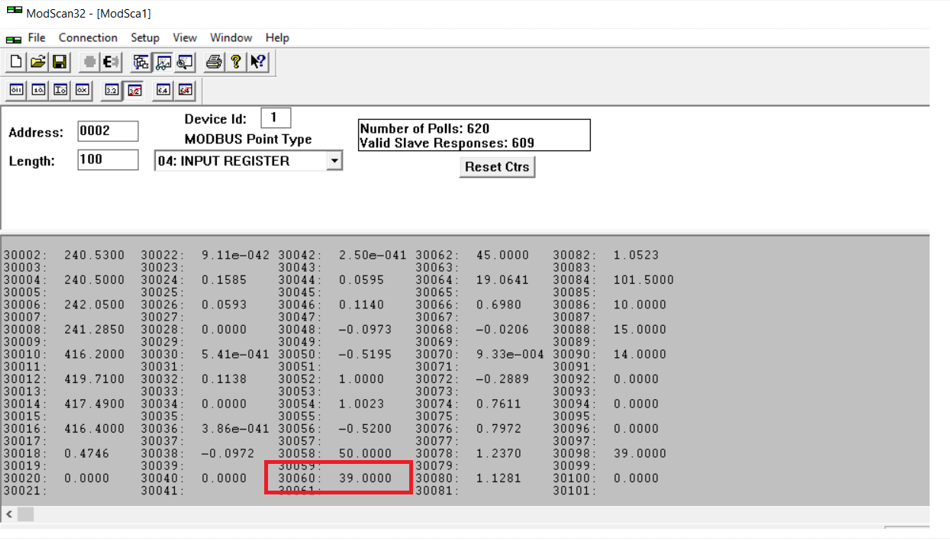Open the Connection menu
950x541 pixels.
88,38
